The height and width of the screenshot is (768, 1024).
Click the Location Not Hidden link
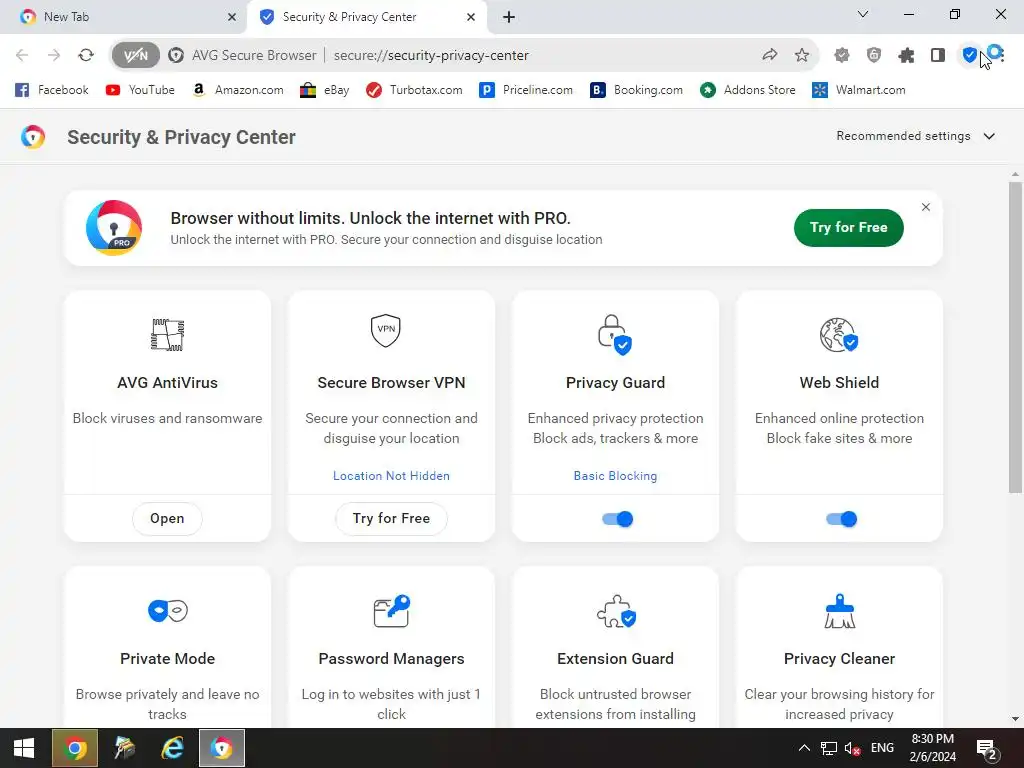[x=391, y=476]
